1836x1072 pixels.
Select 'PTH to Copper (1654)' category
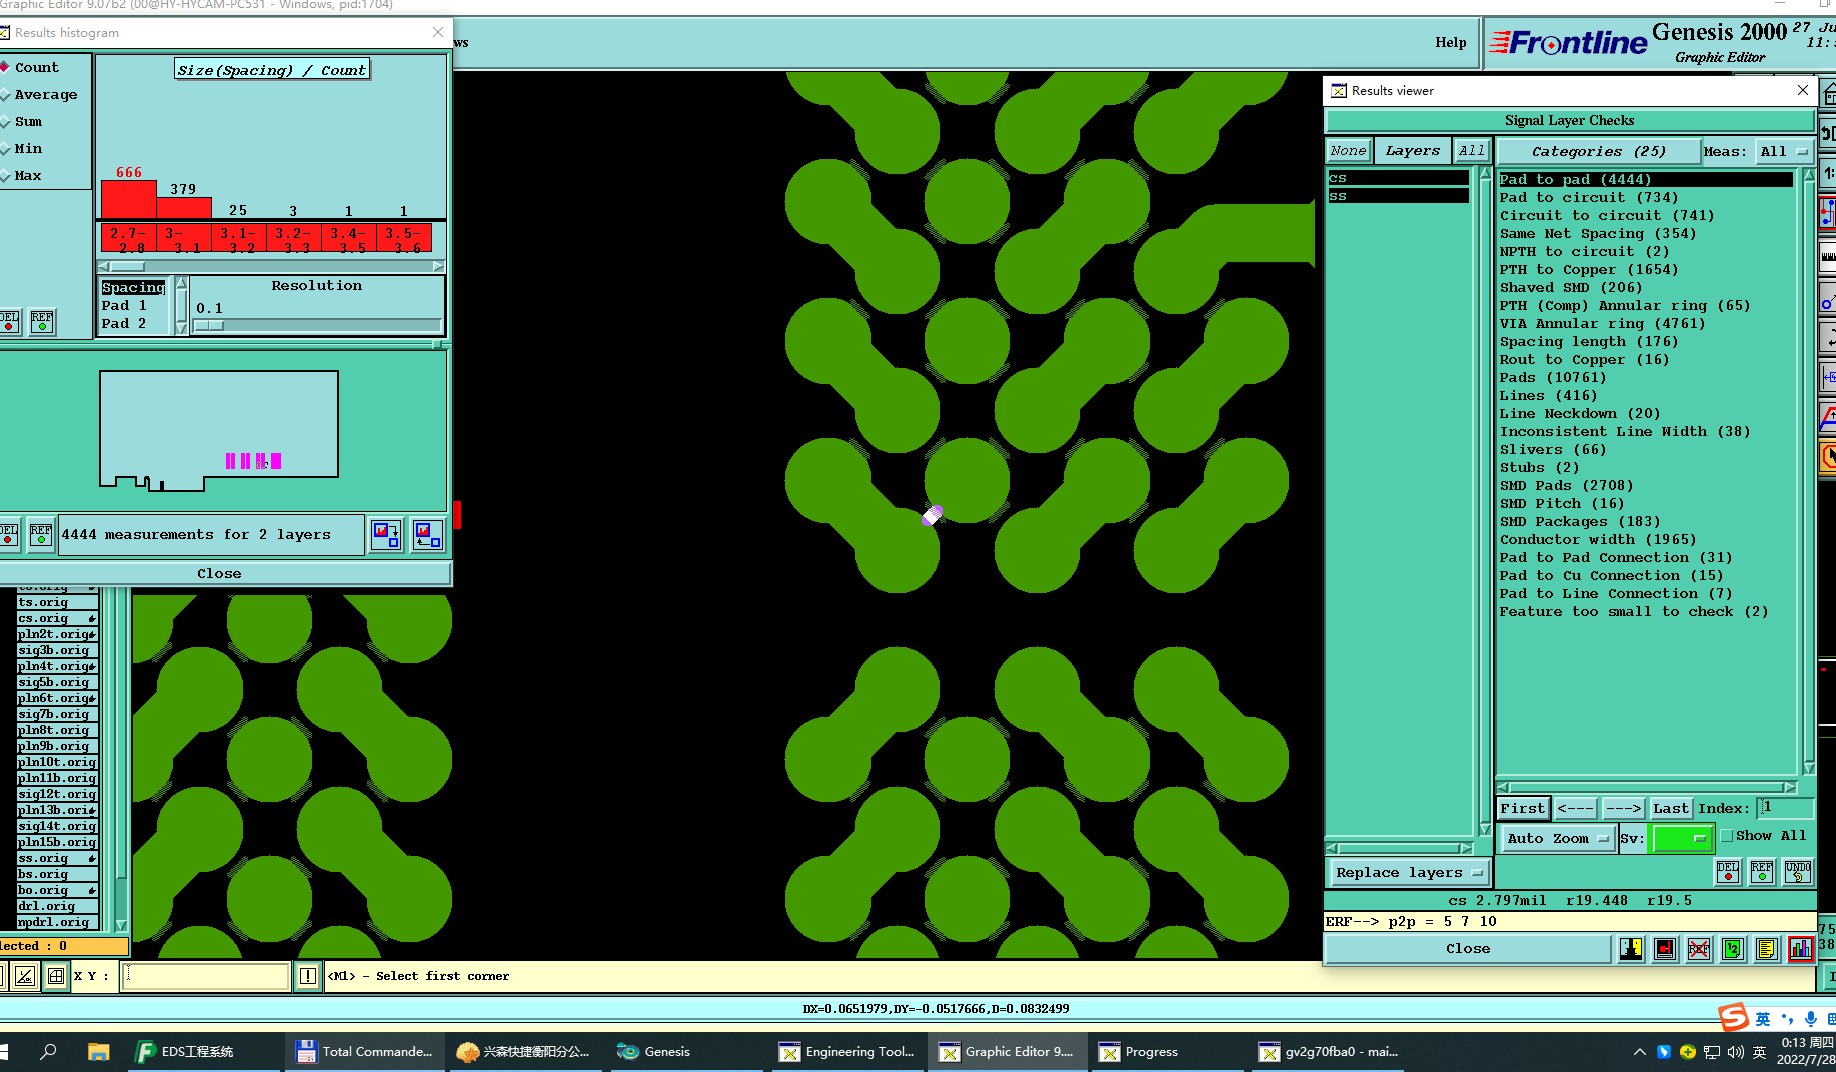point(1588,269)
